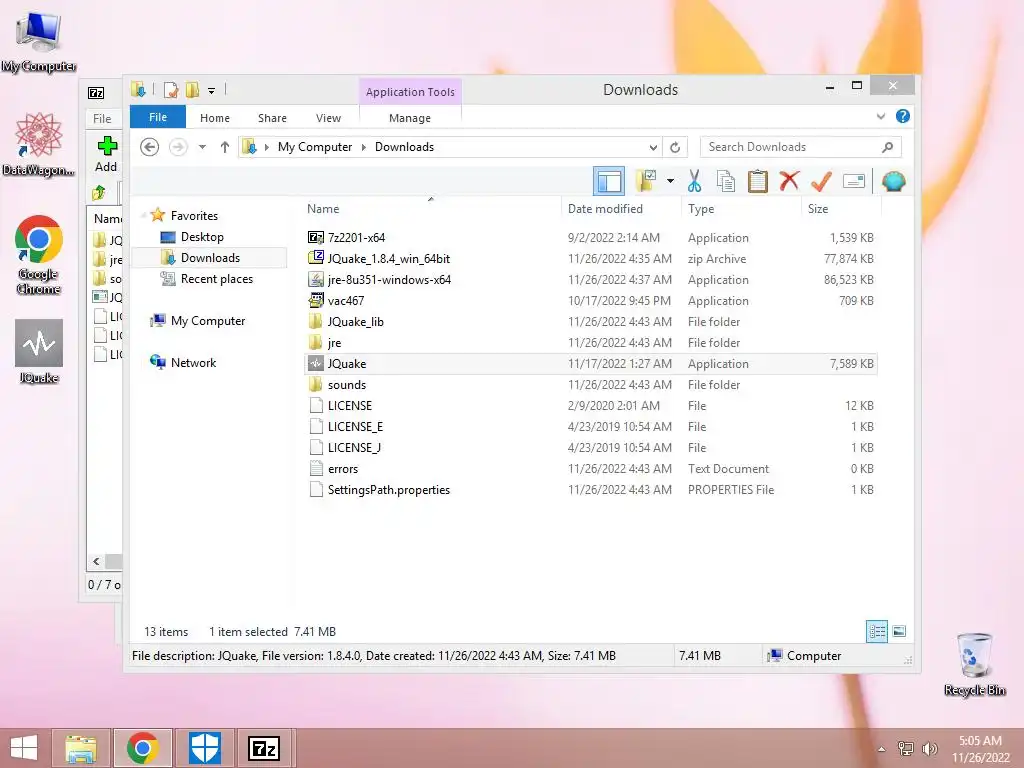Screen dimensions: 1024x768
Task: Click the Back navigation arrow
Action: [150, 147]
